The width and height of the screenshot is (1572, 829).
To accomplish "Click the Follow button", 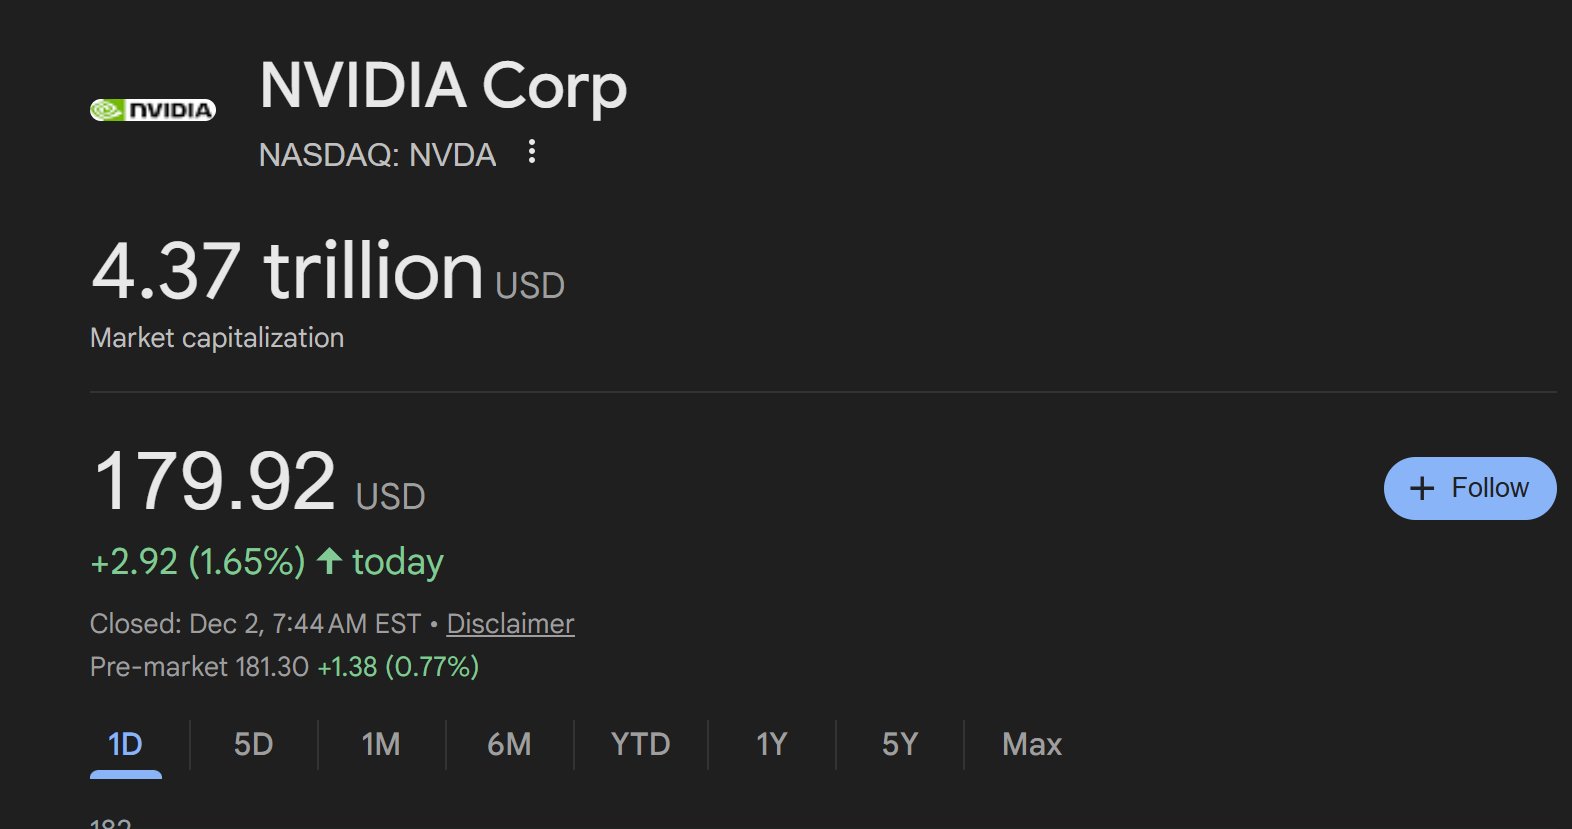I will point(1469,488).
